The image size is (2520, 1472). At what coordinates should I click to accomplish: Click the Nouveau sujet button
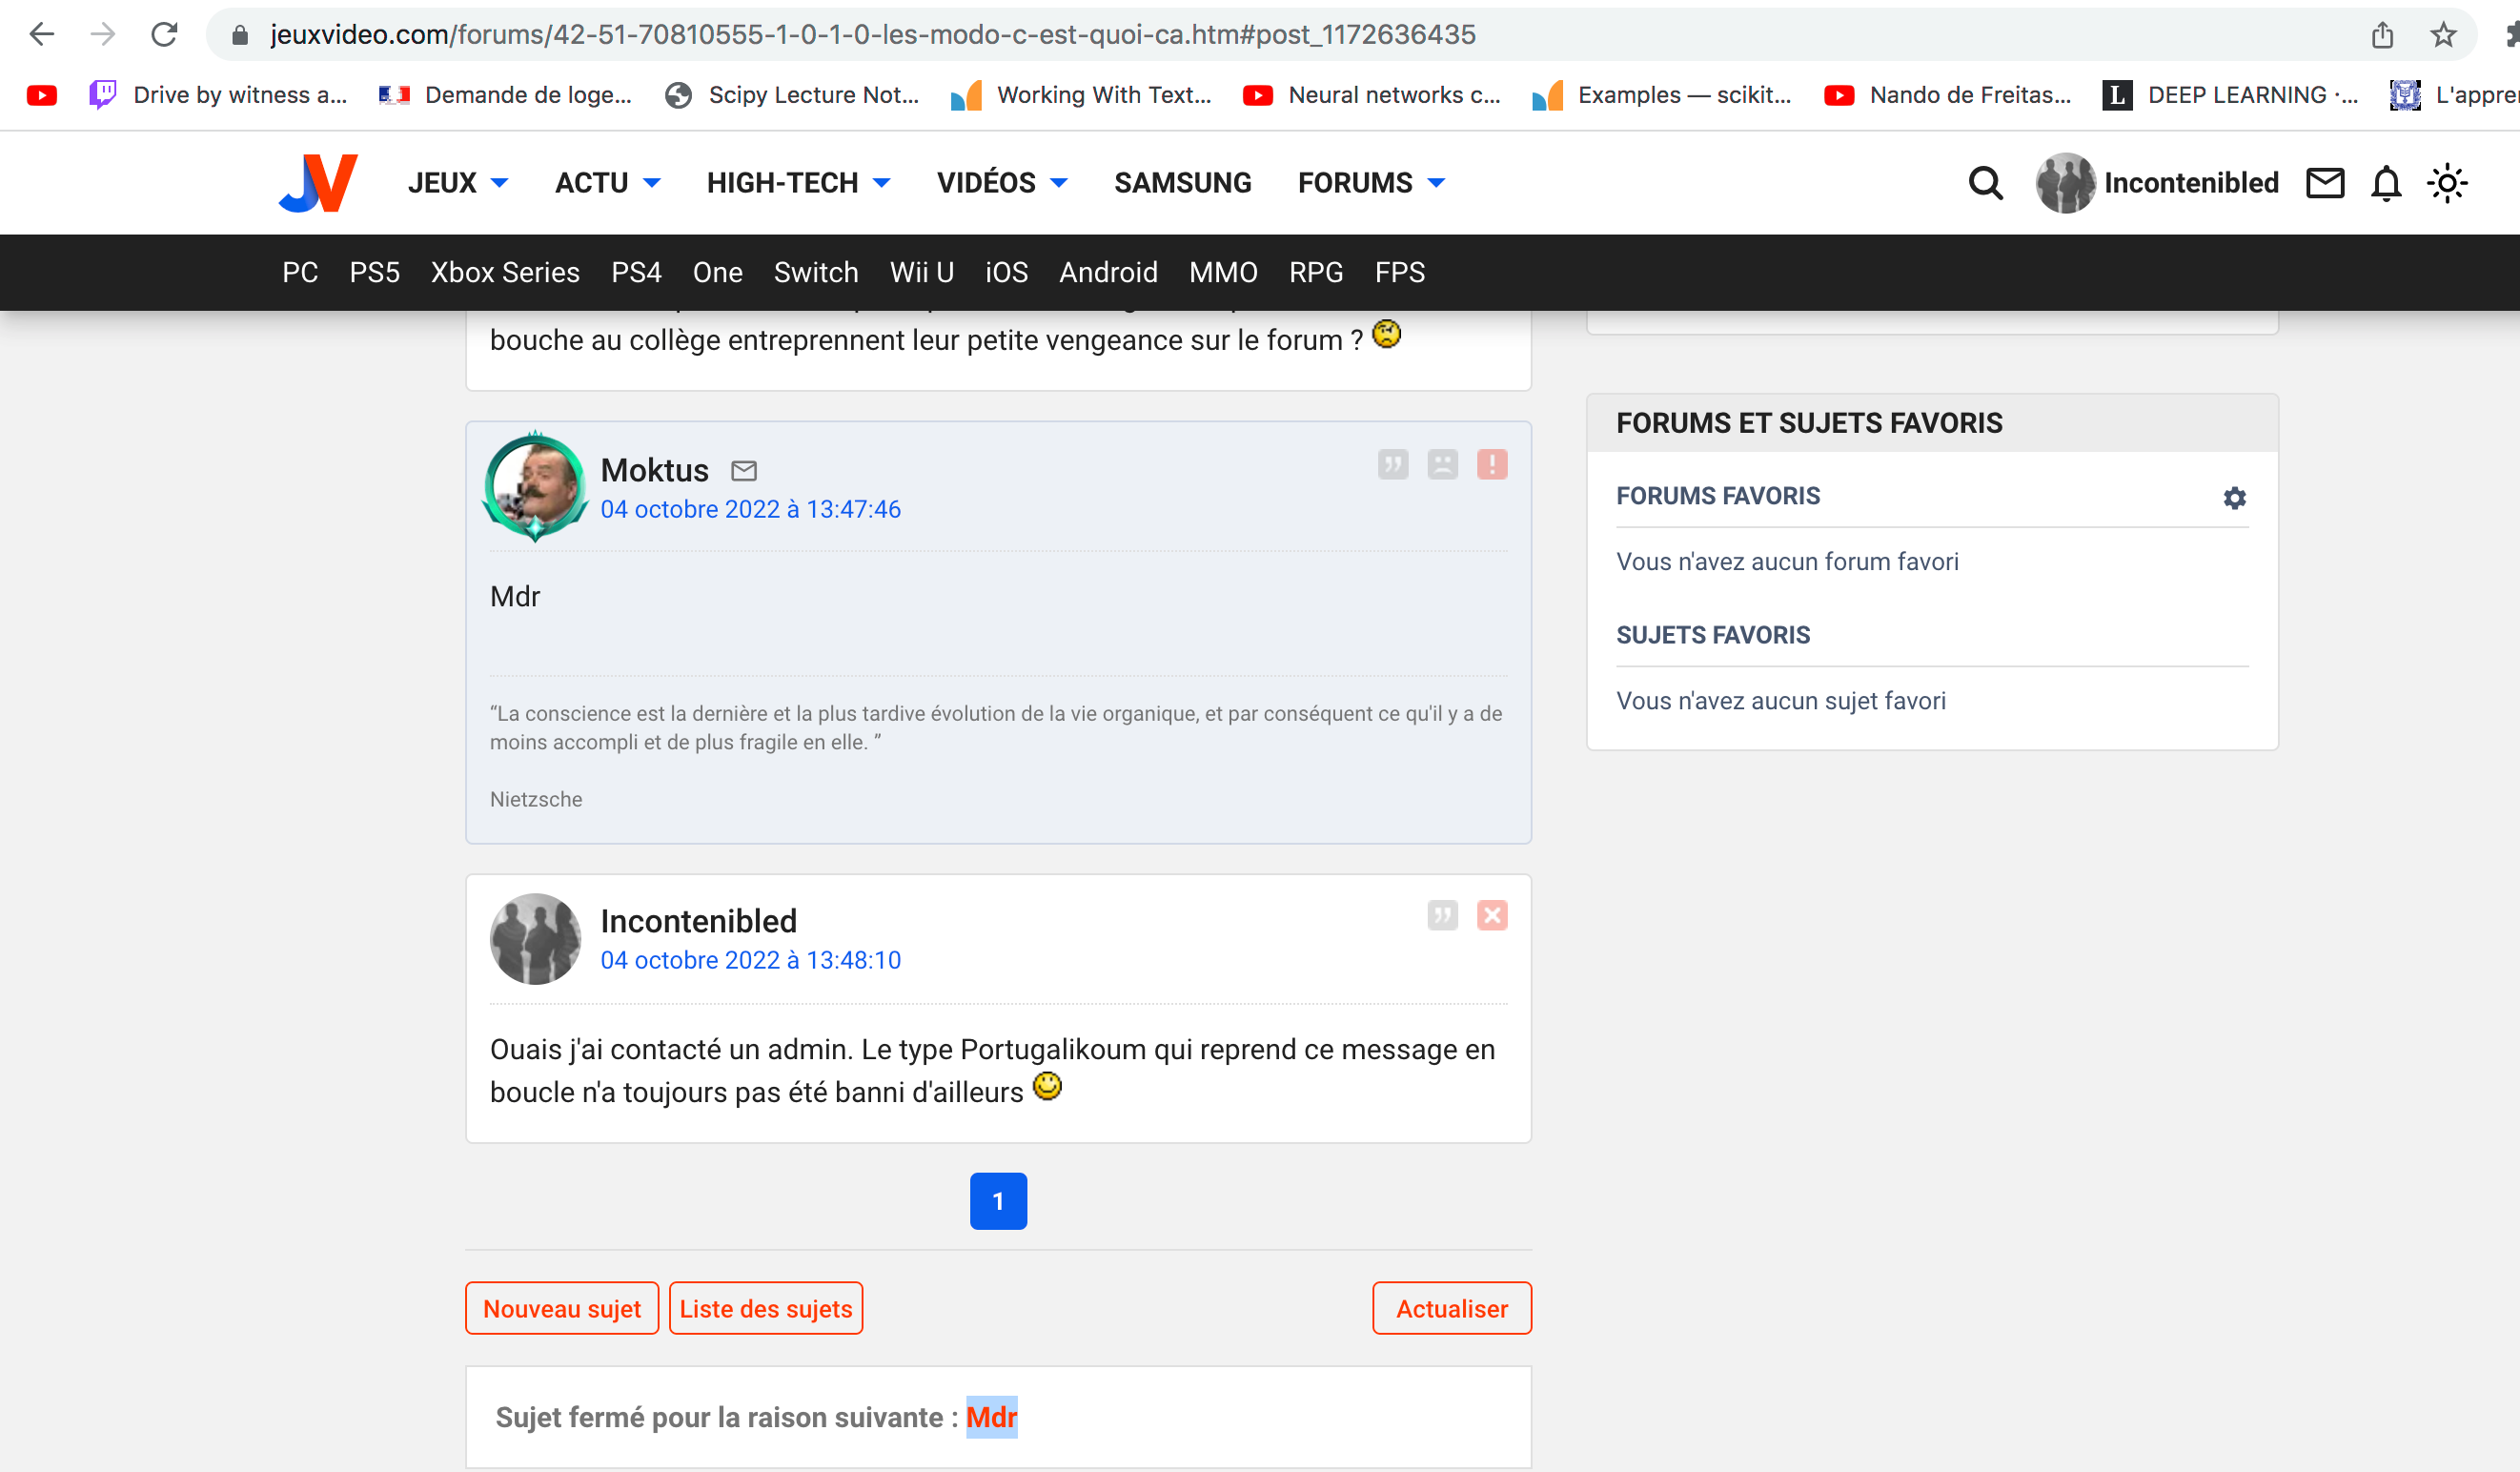point(561,1308)
